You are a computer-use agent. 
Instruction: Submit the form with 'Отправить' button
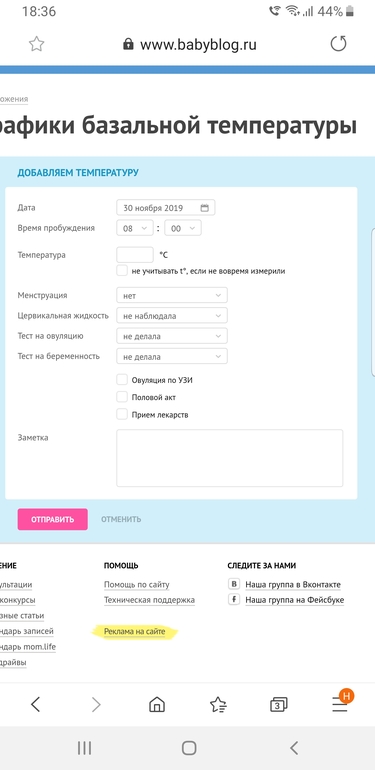pos(53,520)
